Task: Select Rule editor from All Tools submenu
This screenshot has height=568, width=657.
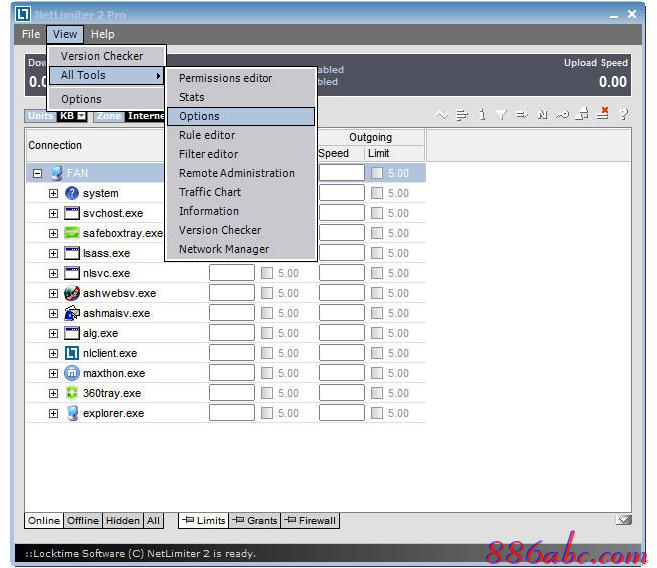Action: tap(207, 135)
